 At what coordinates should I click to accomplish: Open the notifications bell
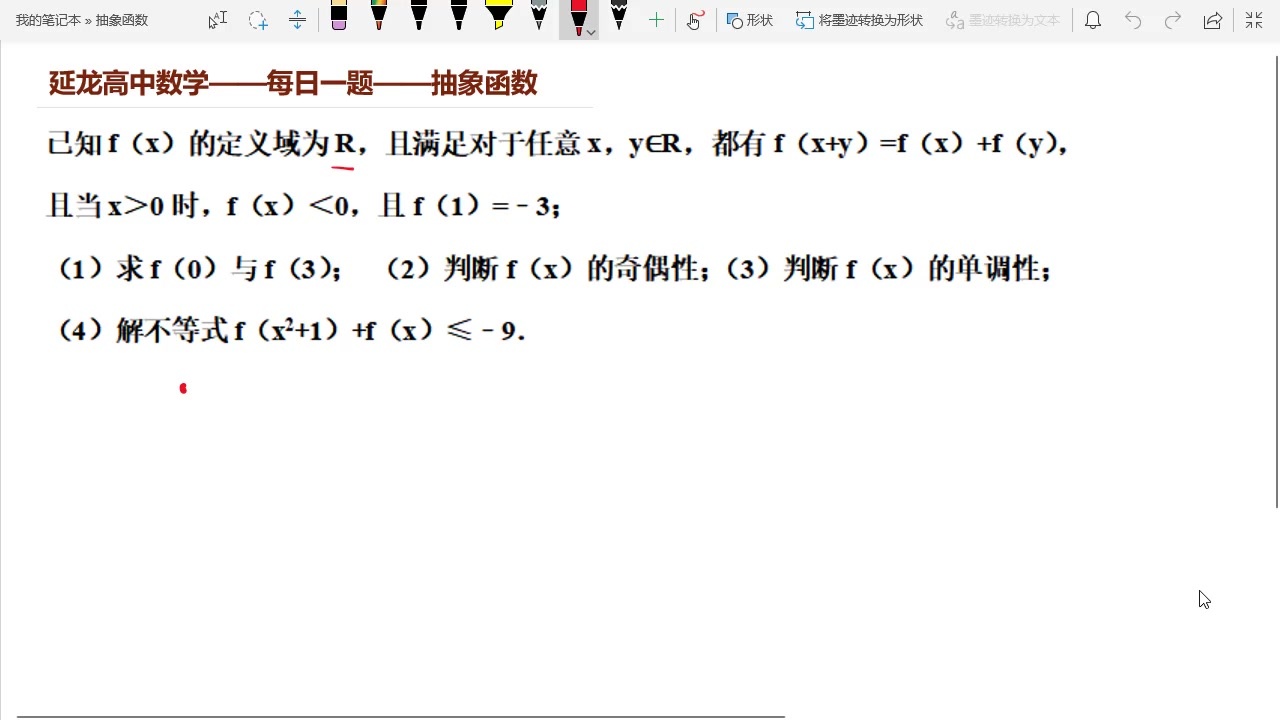point(1093,20)
